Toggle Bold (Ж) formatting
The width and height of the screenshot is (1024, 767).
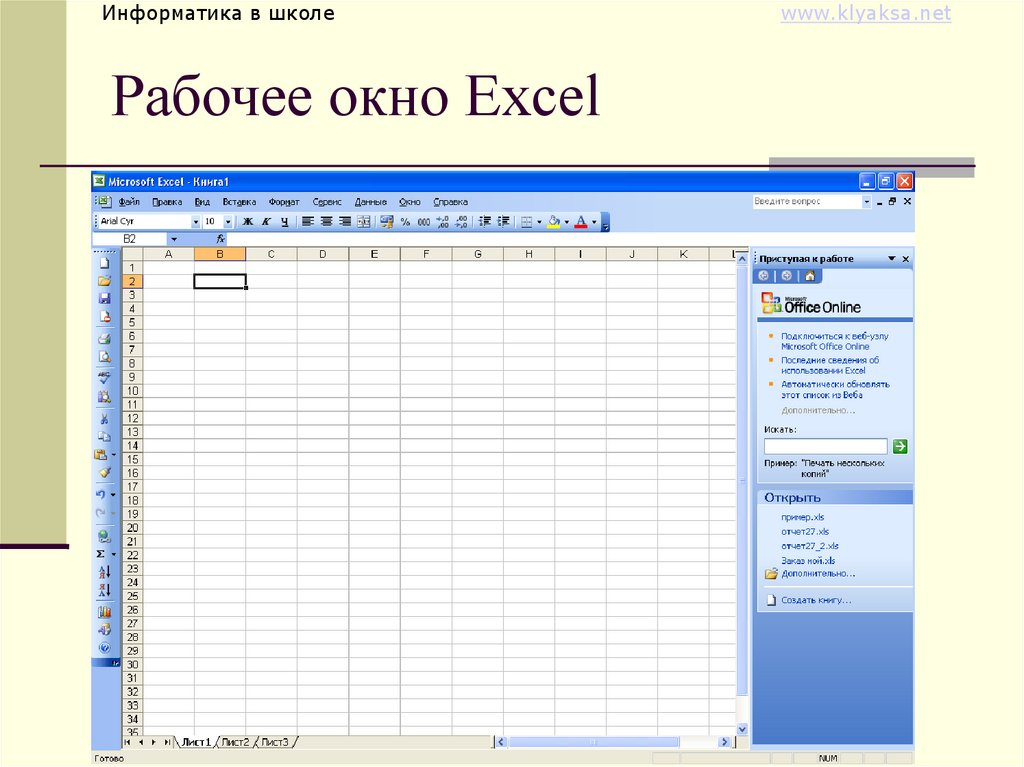pos(248,221)
